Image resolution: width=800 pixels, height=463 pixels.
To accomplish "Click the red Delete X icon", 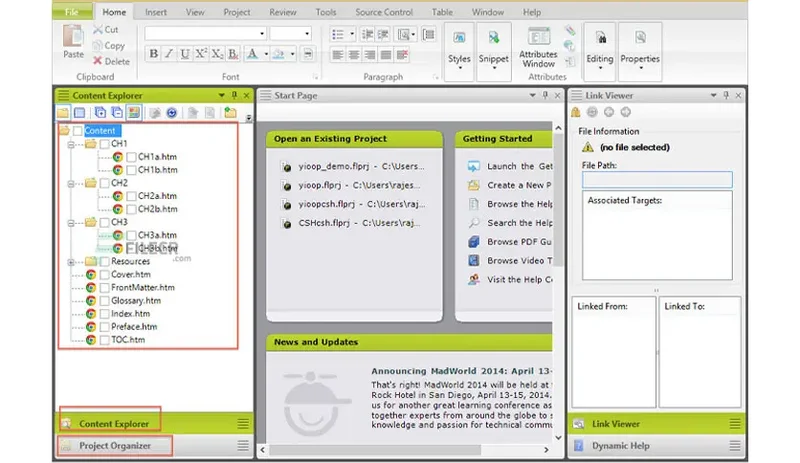I will tap(98, 61).
